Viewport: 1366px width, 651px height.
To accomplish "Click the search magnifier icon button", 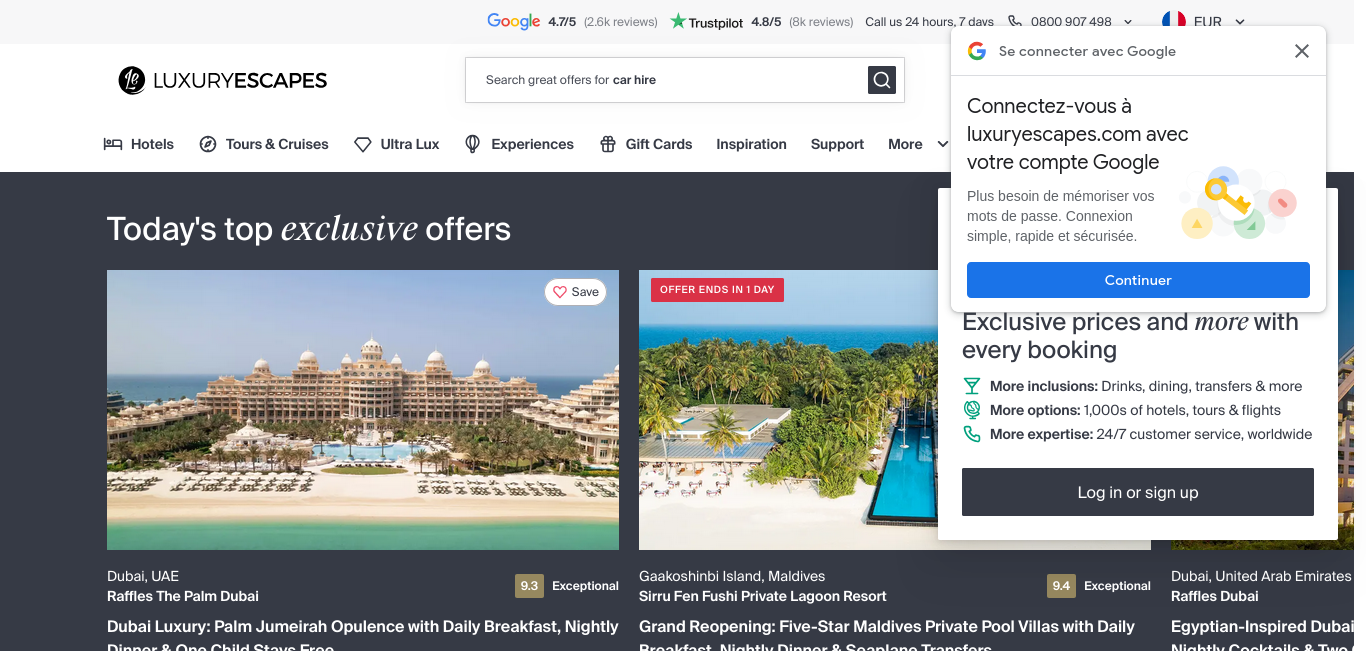I will (881, 80).
